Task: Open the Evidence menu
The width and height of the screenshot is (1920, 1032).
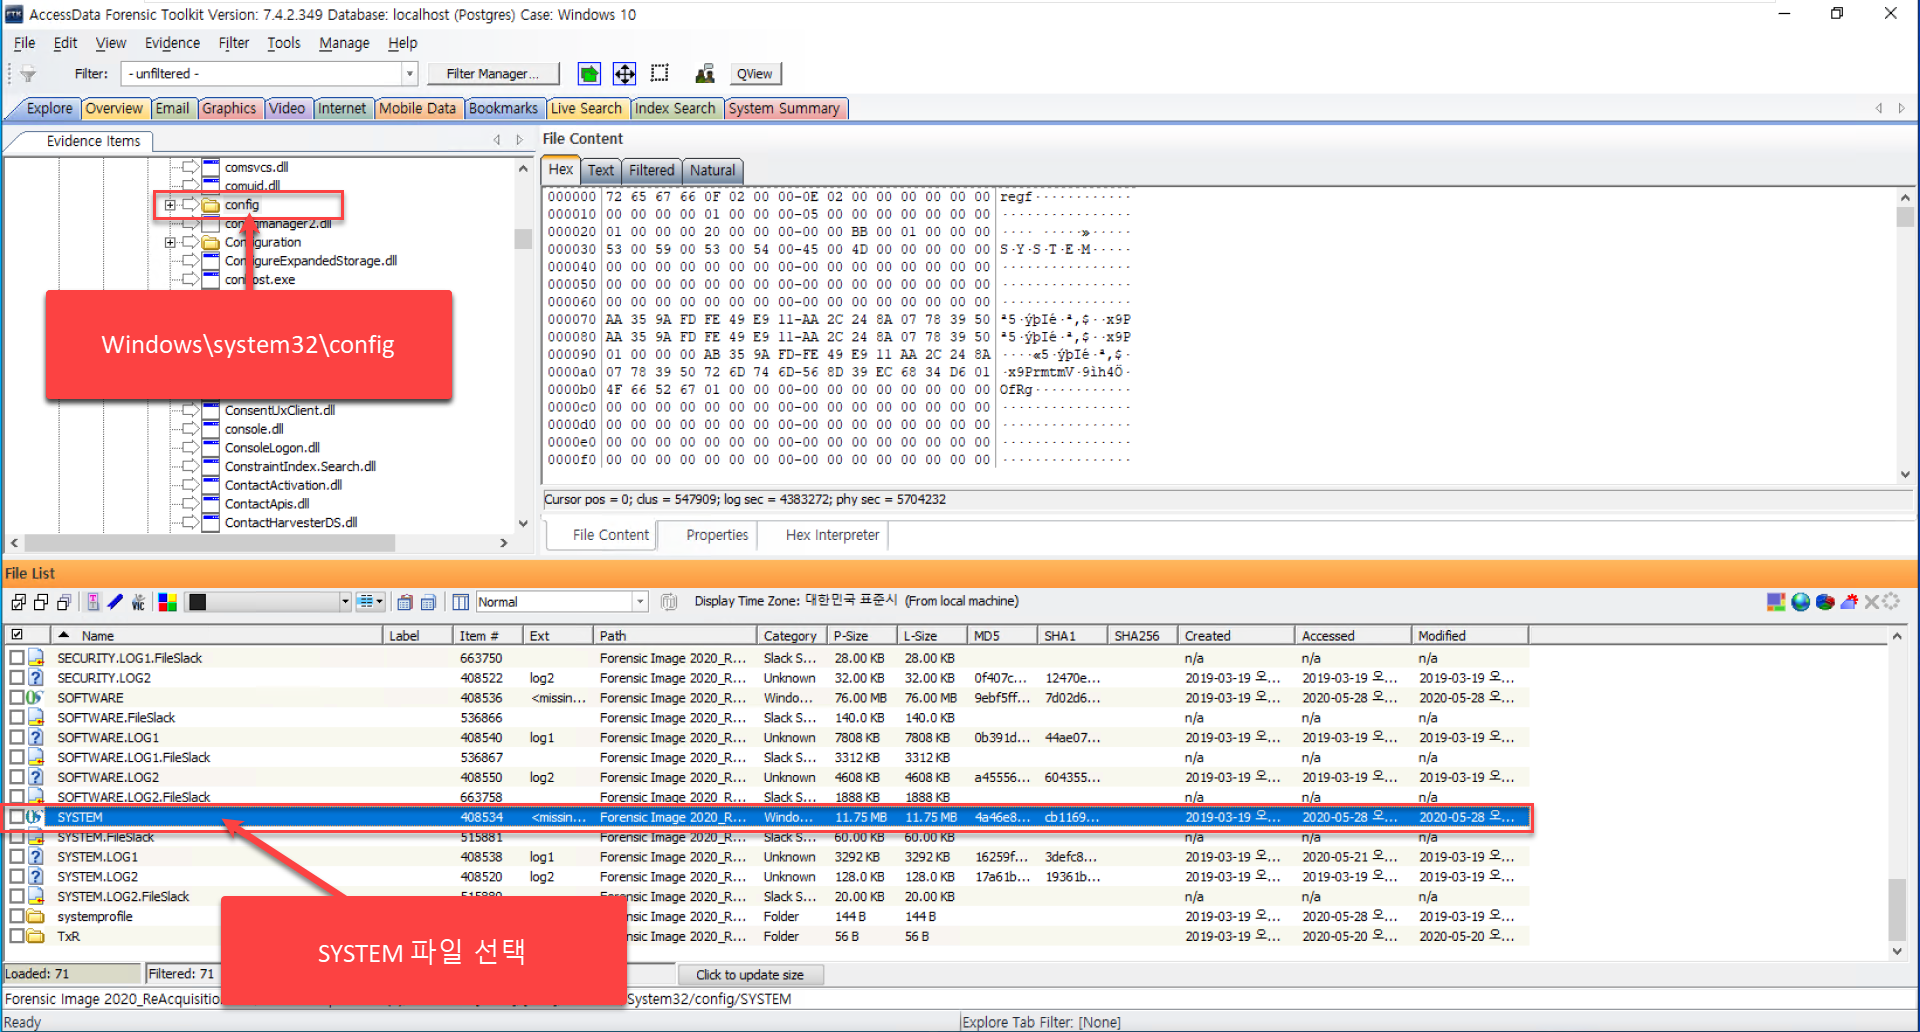Action: click(x=172, y=43)
